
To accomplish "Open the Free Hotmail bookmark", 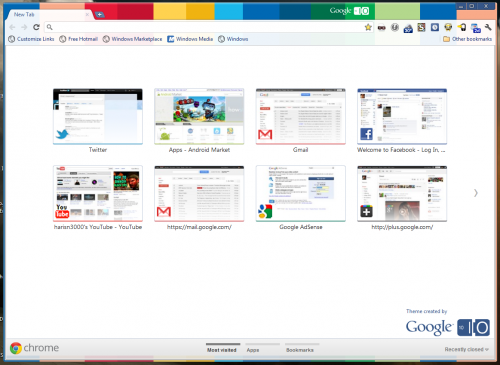I will 79,39.
